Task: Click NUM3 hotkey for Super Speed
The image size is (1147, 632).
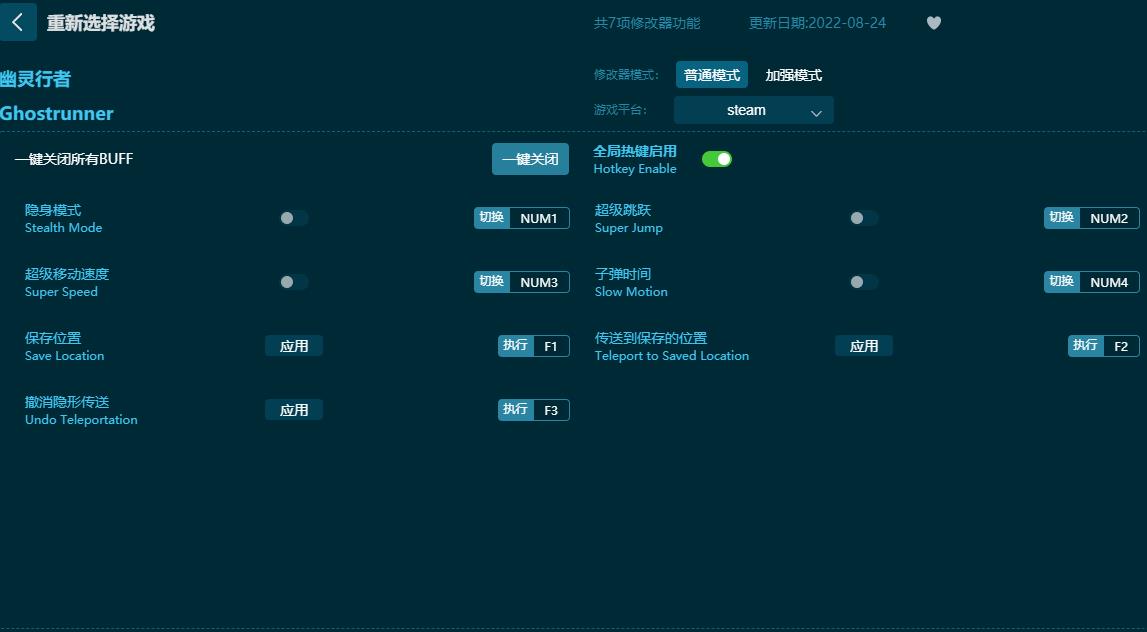Action: pos(539,282)
